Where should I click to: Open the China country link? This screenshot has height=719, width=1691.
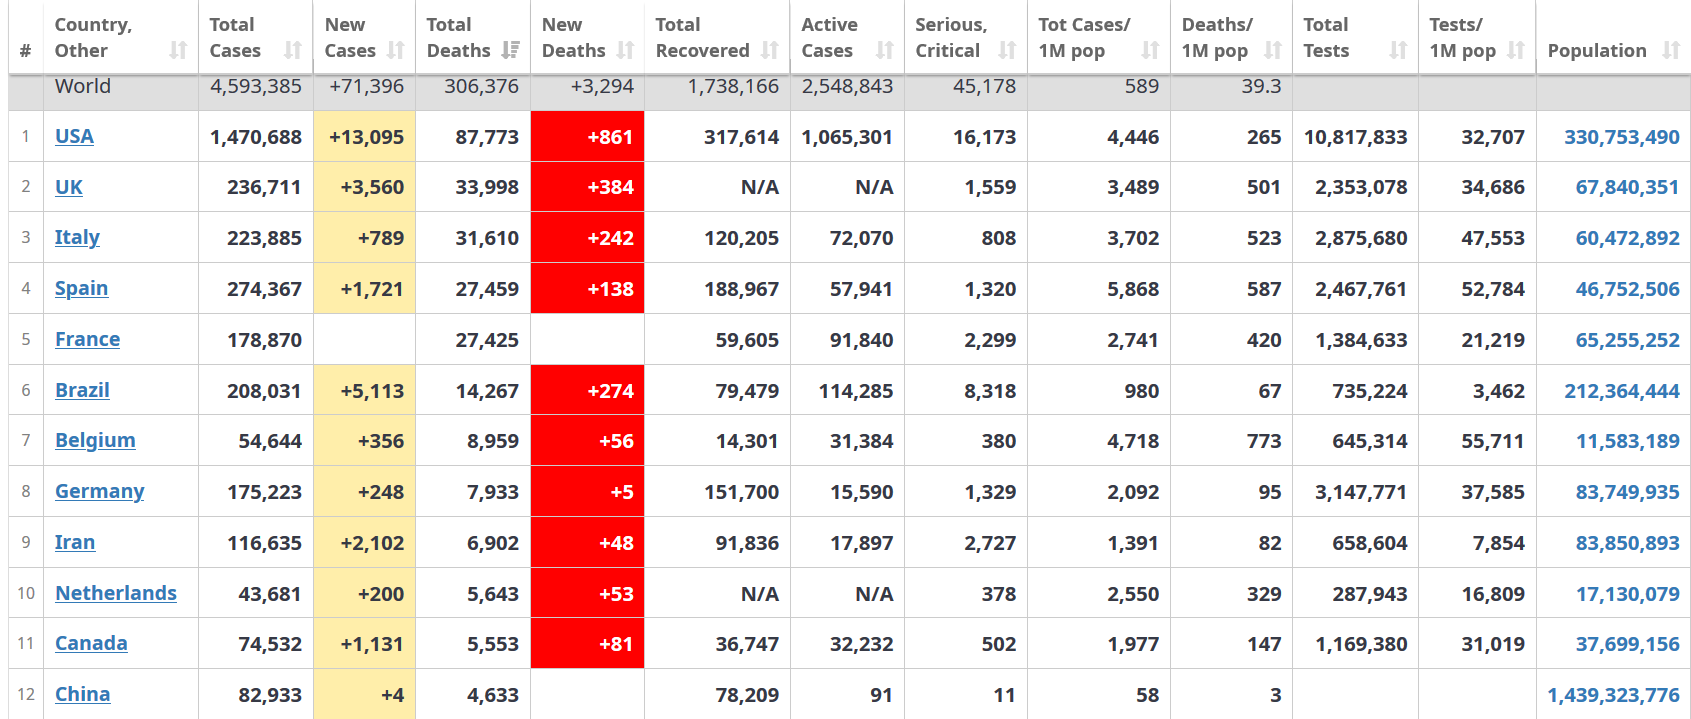tap(82, 694)
